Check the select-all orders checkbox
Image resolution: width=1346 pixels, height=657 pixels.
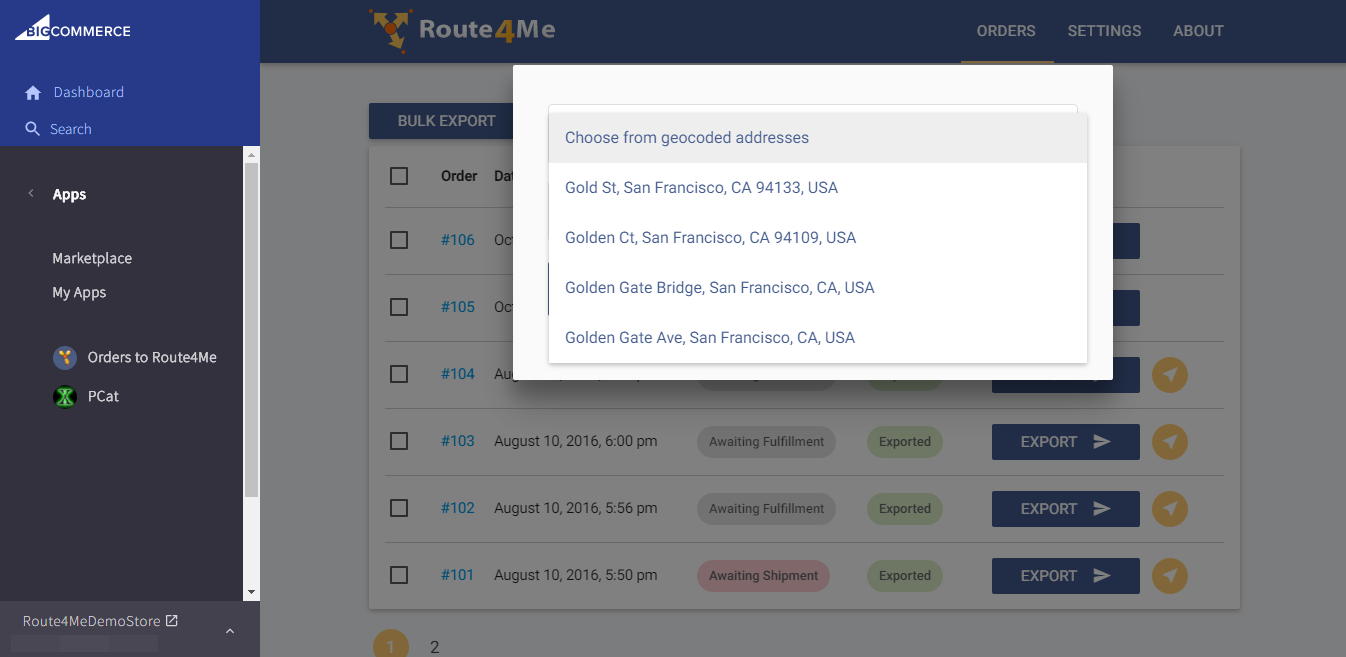pos(399,176)
